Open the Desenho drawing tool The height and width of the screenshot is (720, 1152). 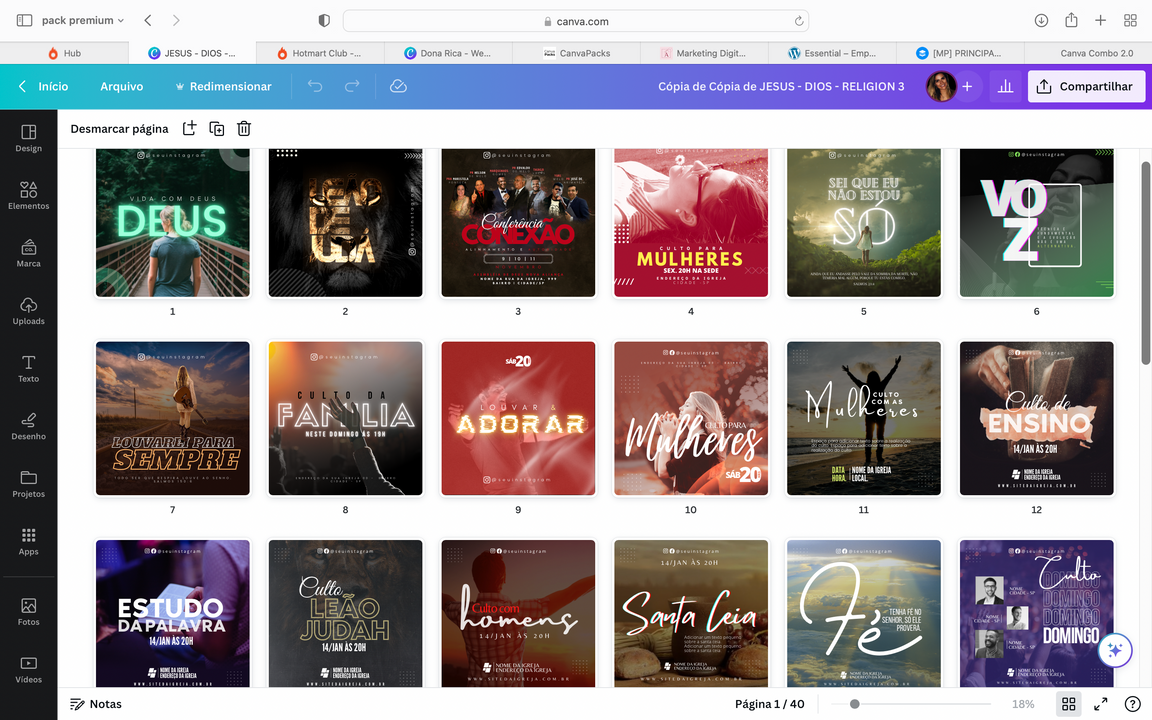[x=28, y=425]
